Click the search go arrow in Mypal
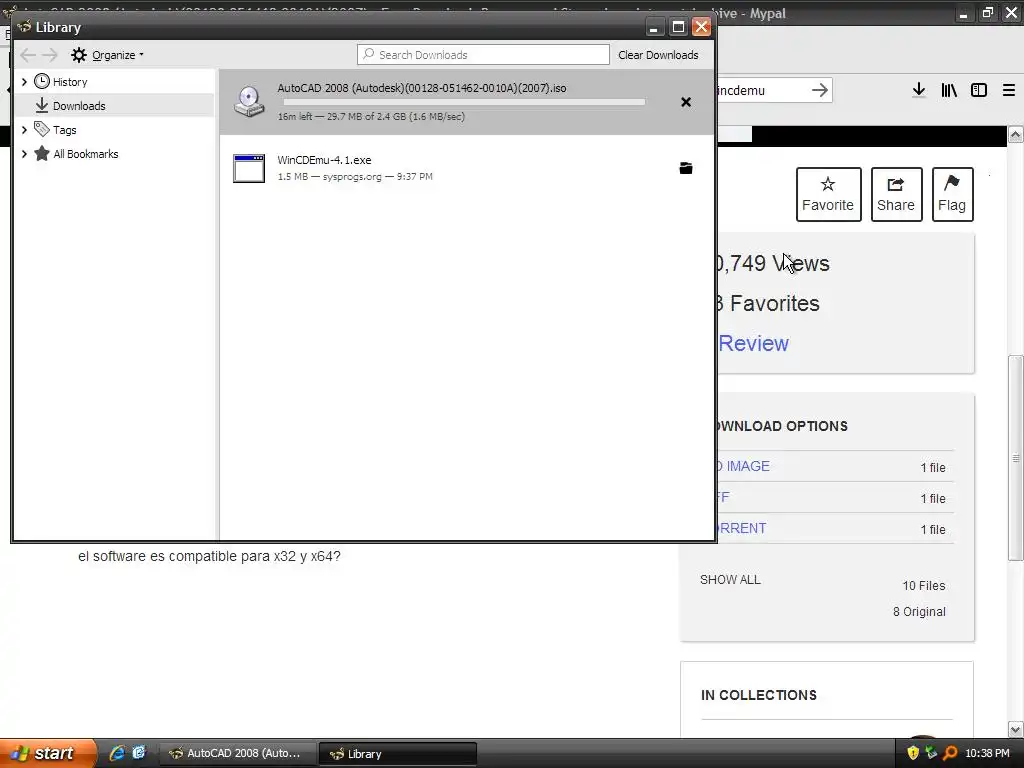1024x768 pixels. pos(820,90)
